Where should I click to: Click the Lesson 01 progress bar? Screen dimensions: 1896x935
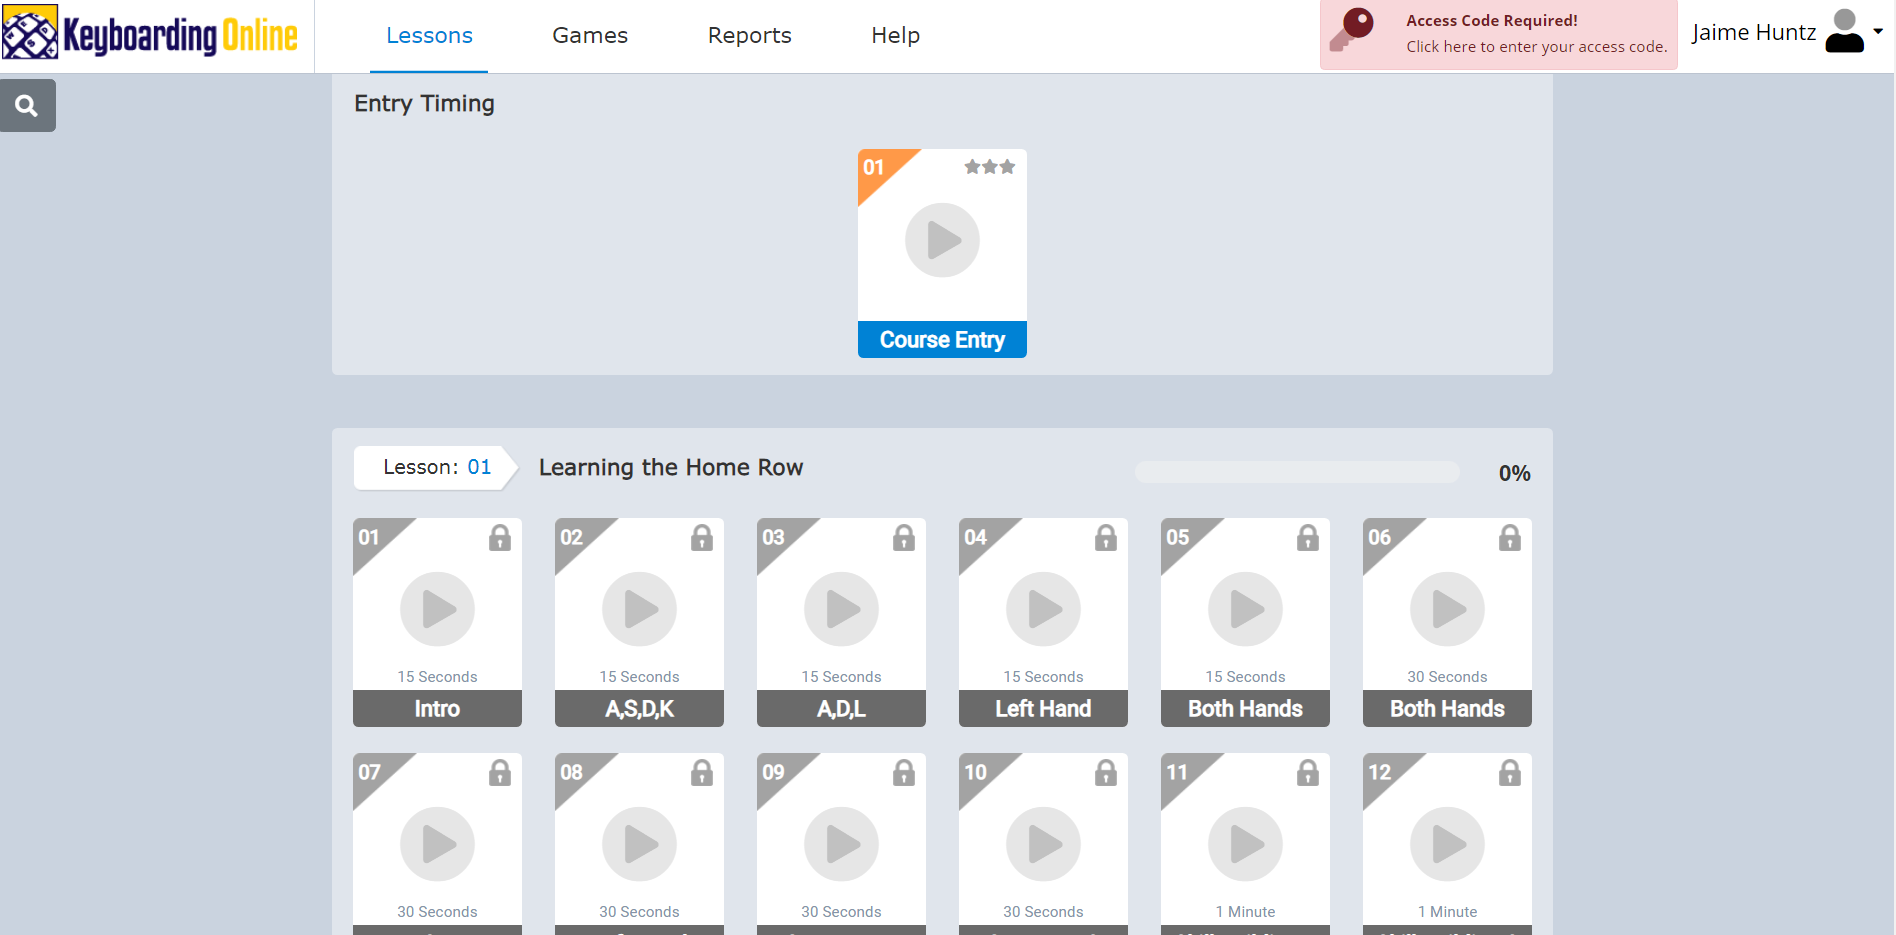tap(1297, 472)
